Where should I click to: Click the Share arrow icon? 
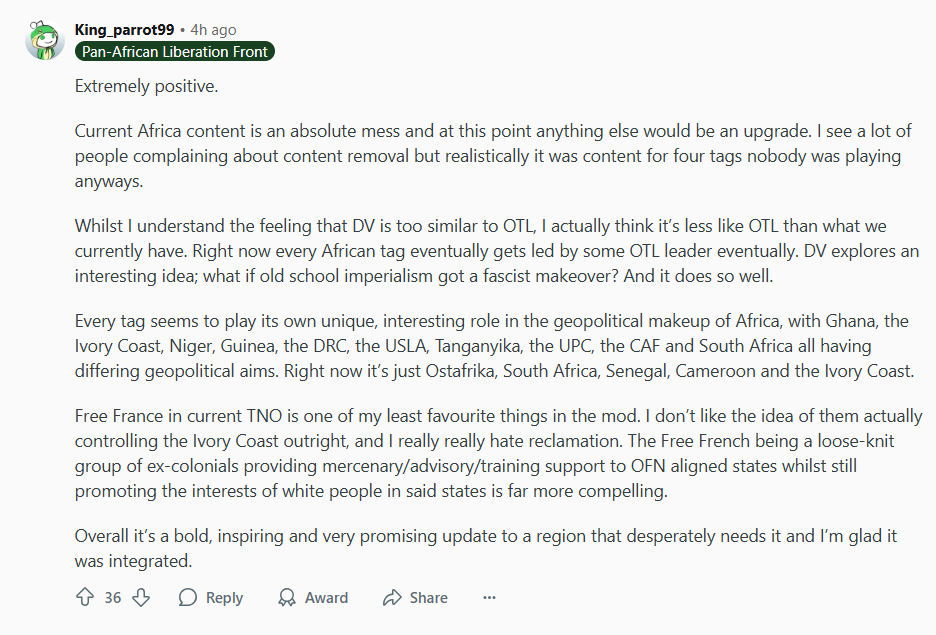pos(392,597)
